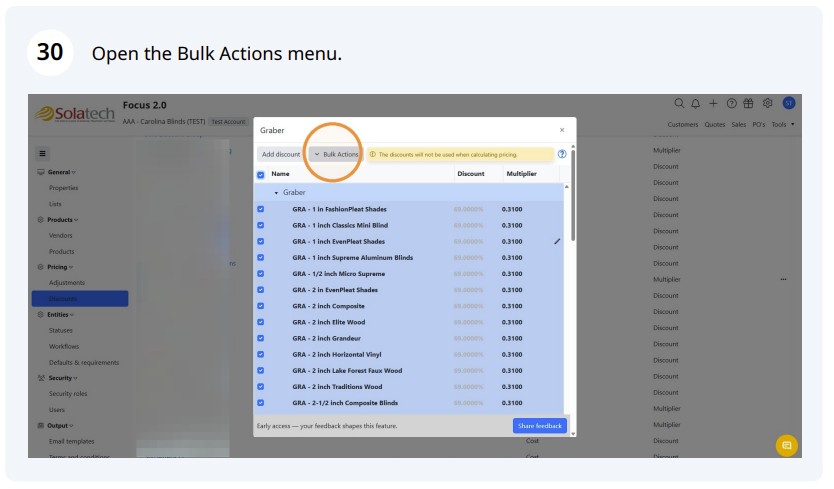
Task: Sort by the Discount column header
Action: tap(471, 174)
